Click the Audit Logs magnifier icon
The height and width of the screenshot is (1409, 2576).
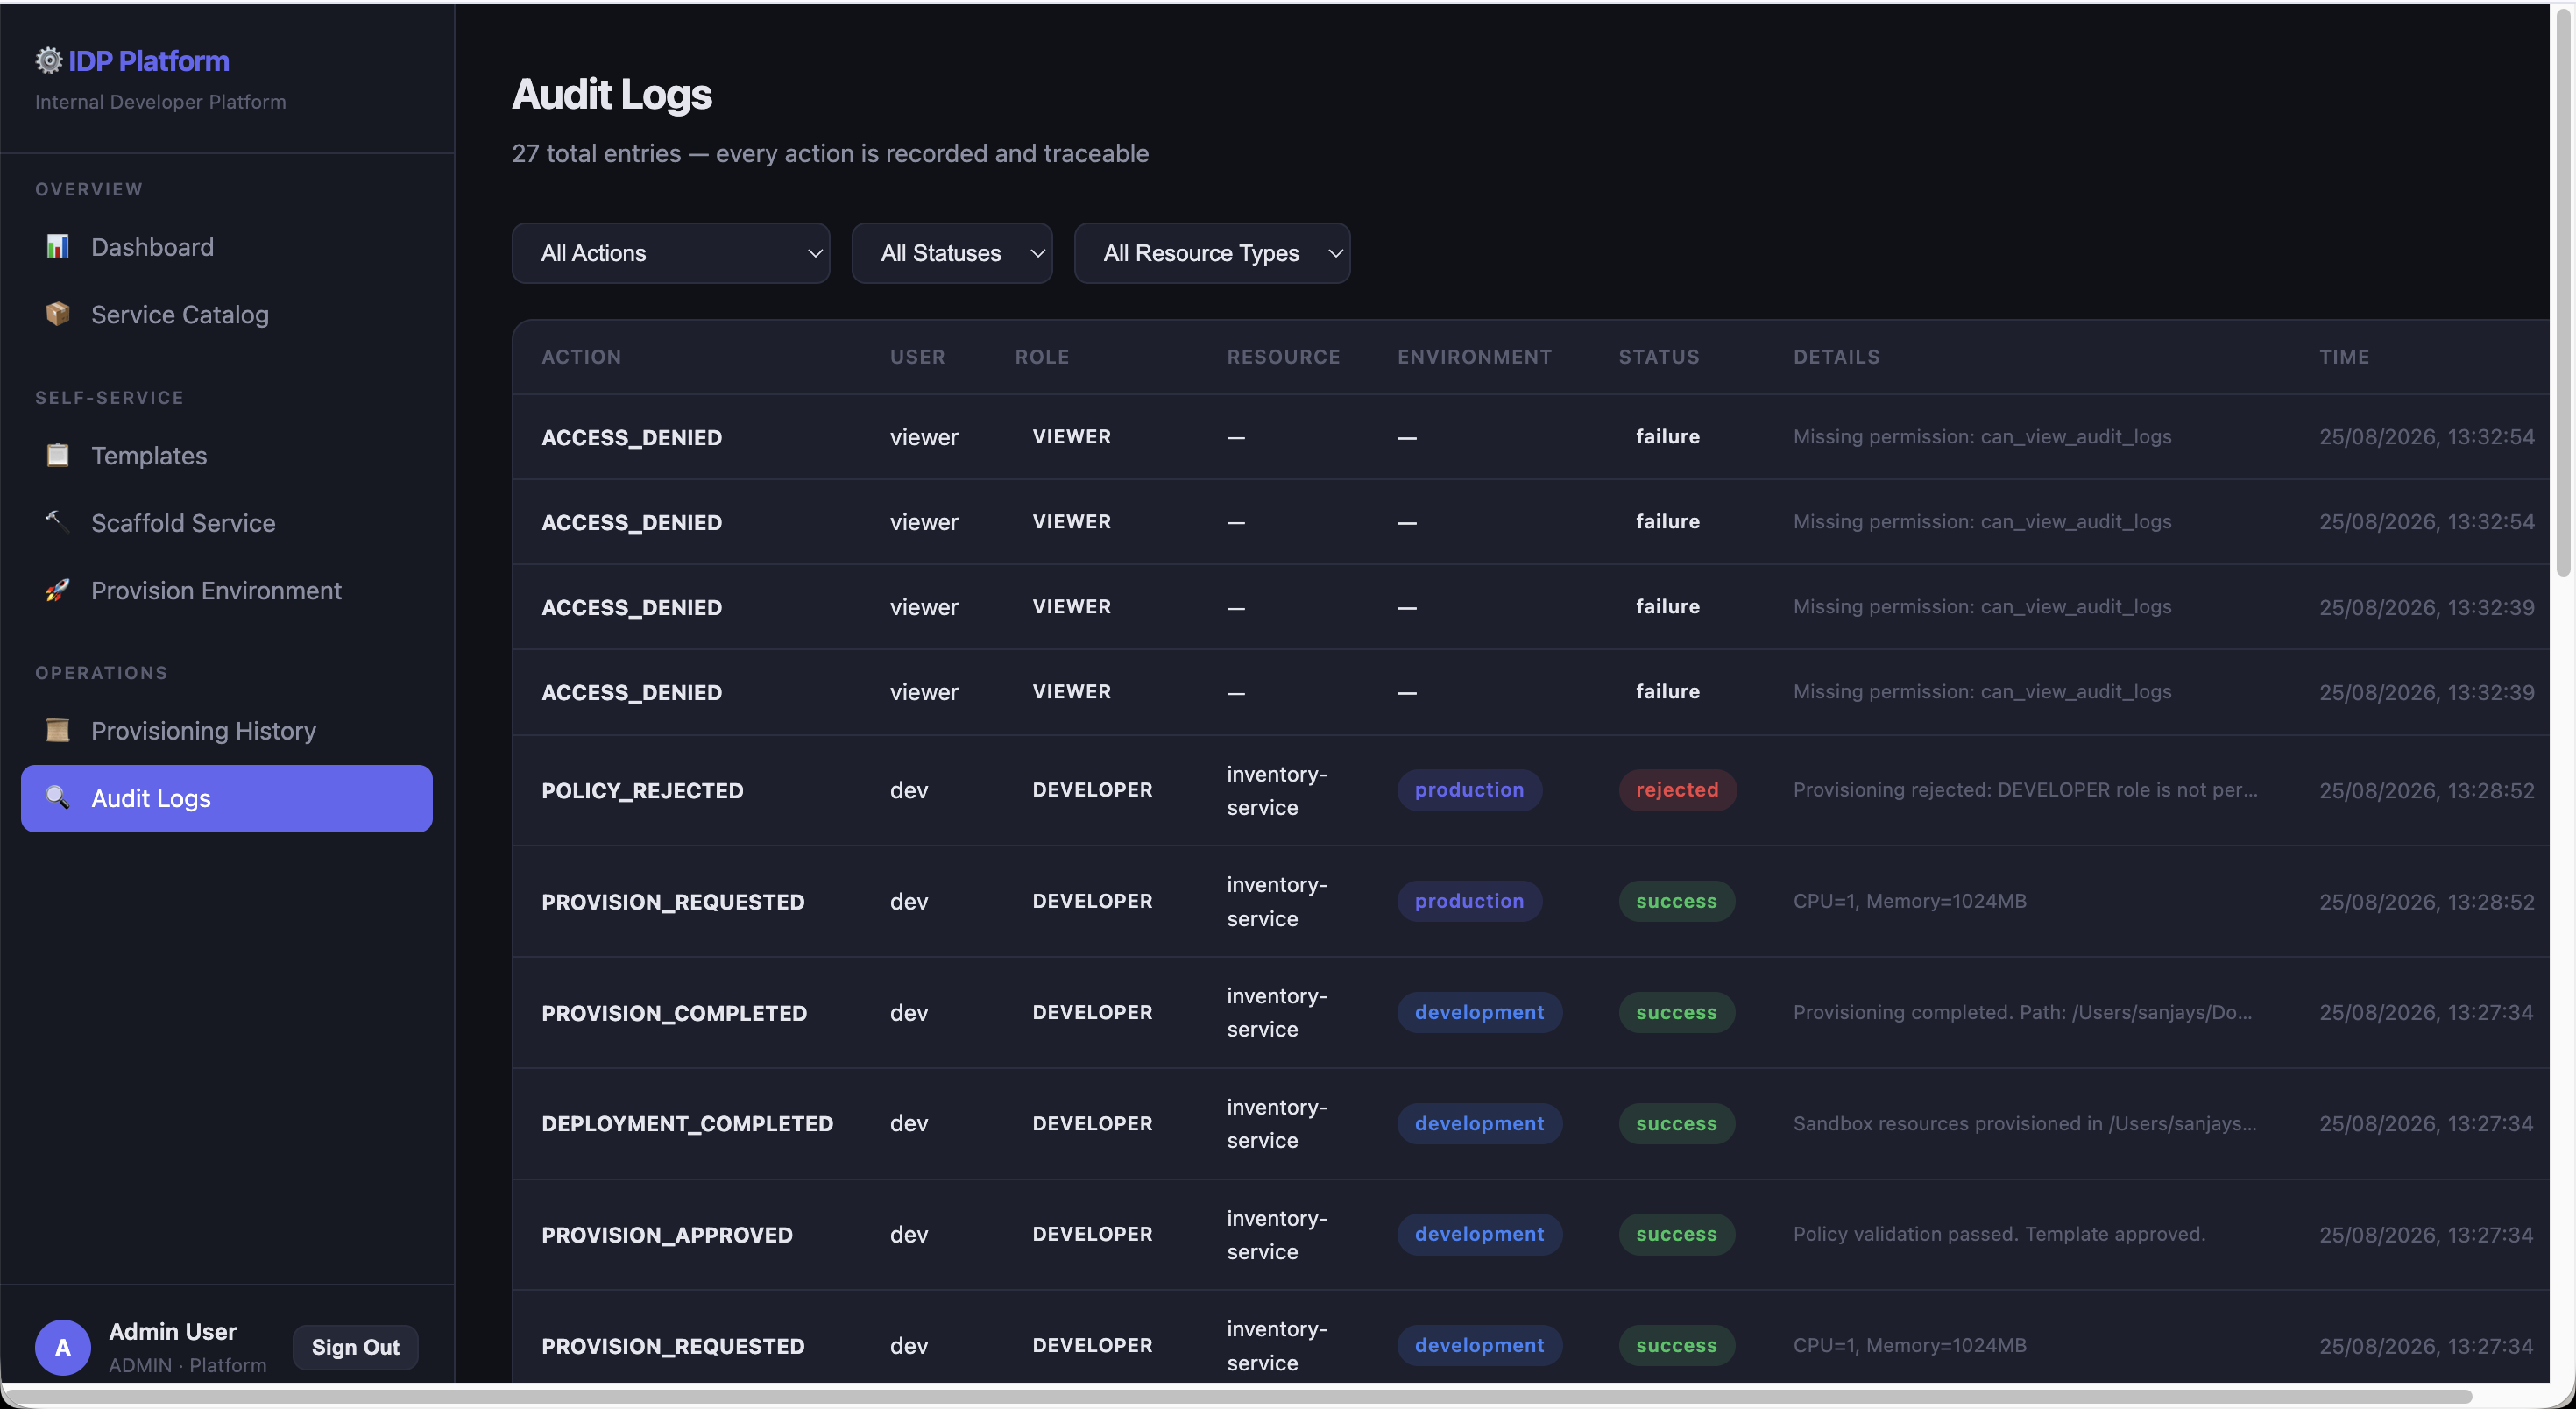[x=58, y=798]
